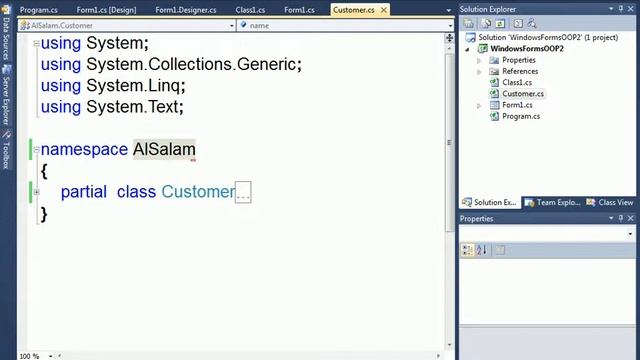Click the editor vertical scrollbar thumb
This screenshot has width=640, height=360.
[x=449, y=143]
